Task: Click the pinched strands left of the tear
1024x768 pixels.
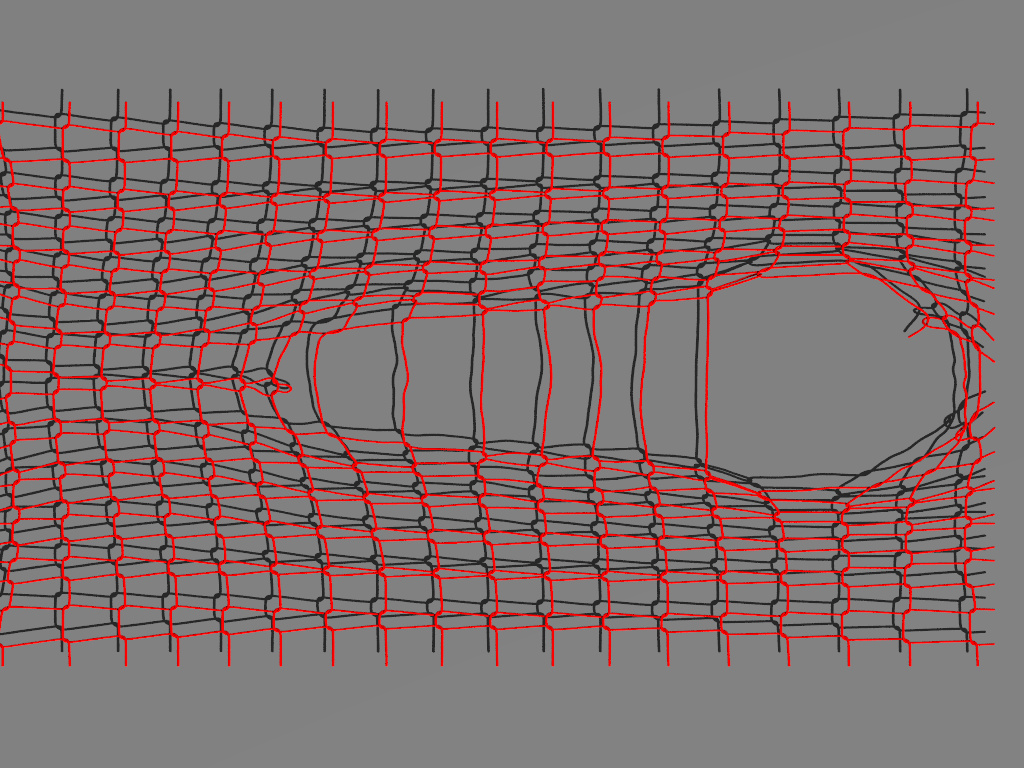Action: [x=200, y=376]
